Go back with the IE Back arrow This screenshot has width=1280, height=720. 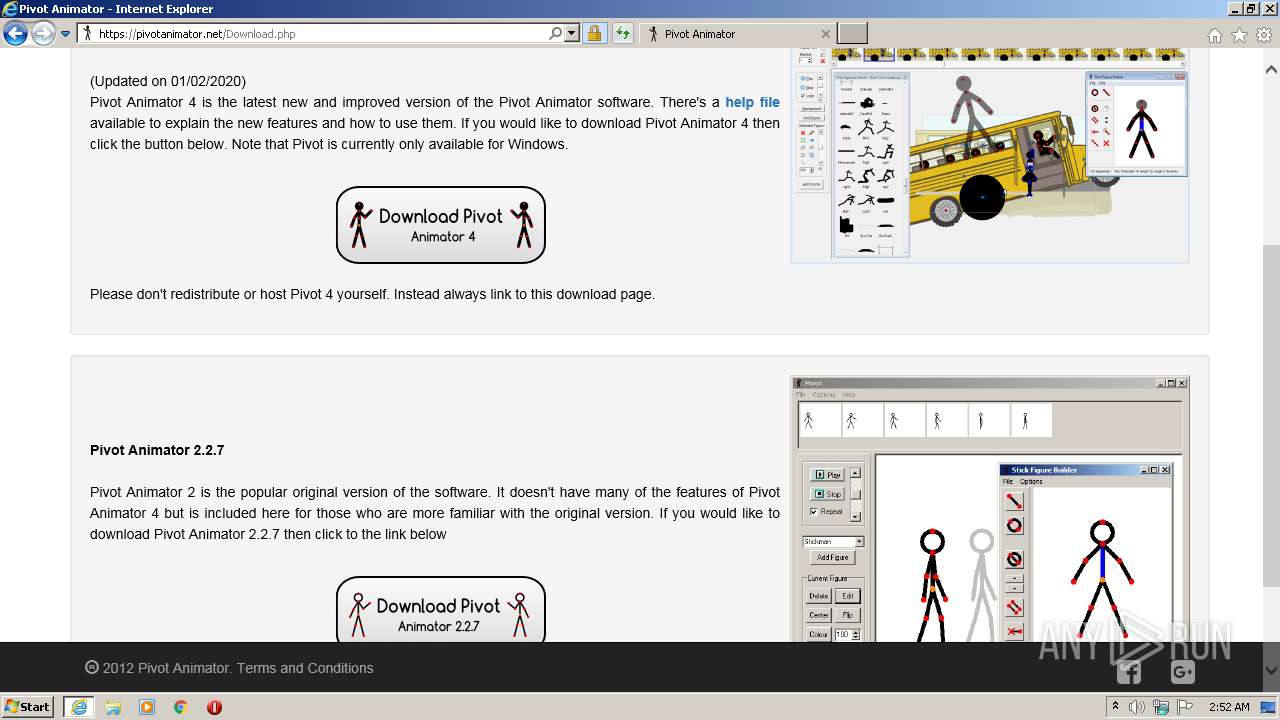point(15,34)
